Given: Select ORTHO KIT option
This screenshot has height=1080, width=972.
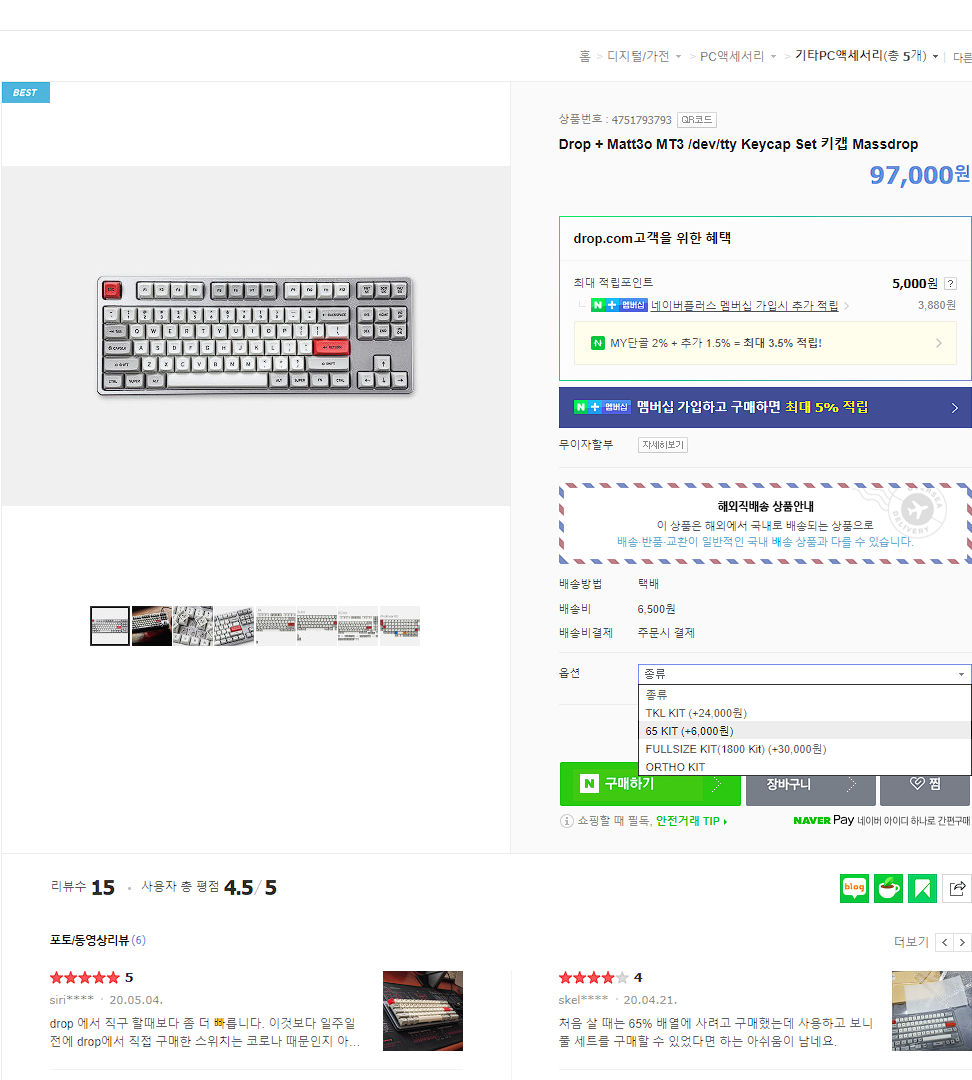Looking at the screenshot, I should tap(804, 767).
